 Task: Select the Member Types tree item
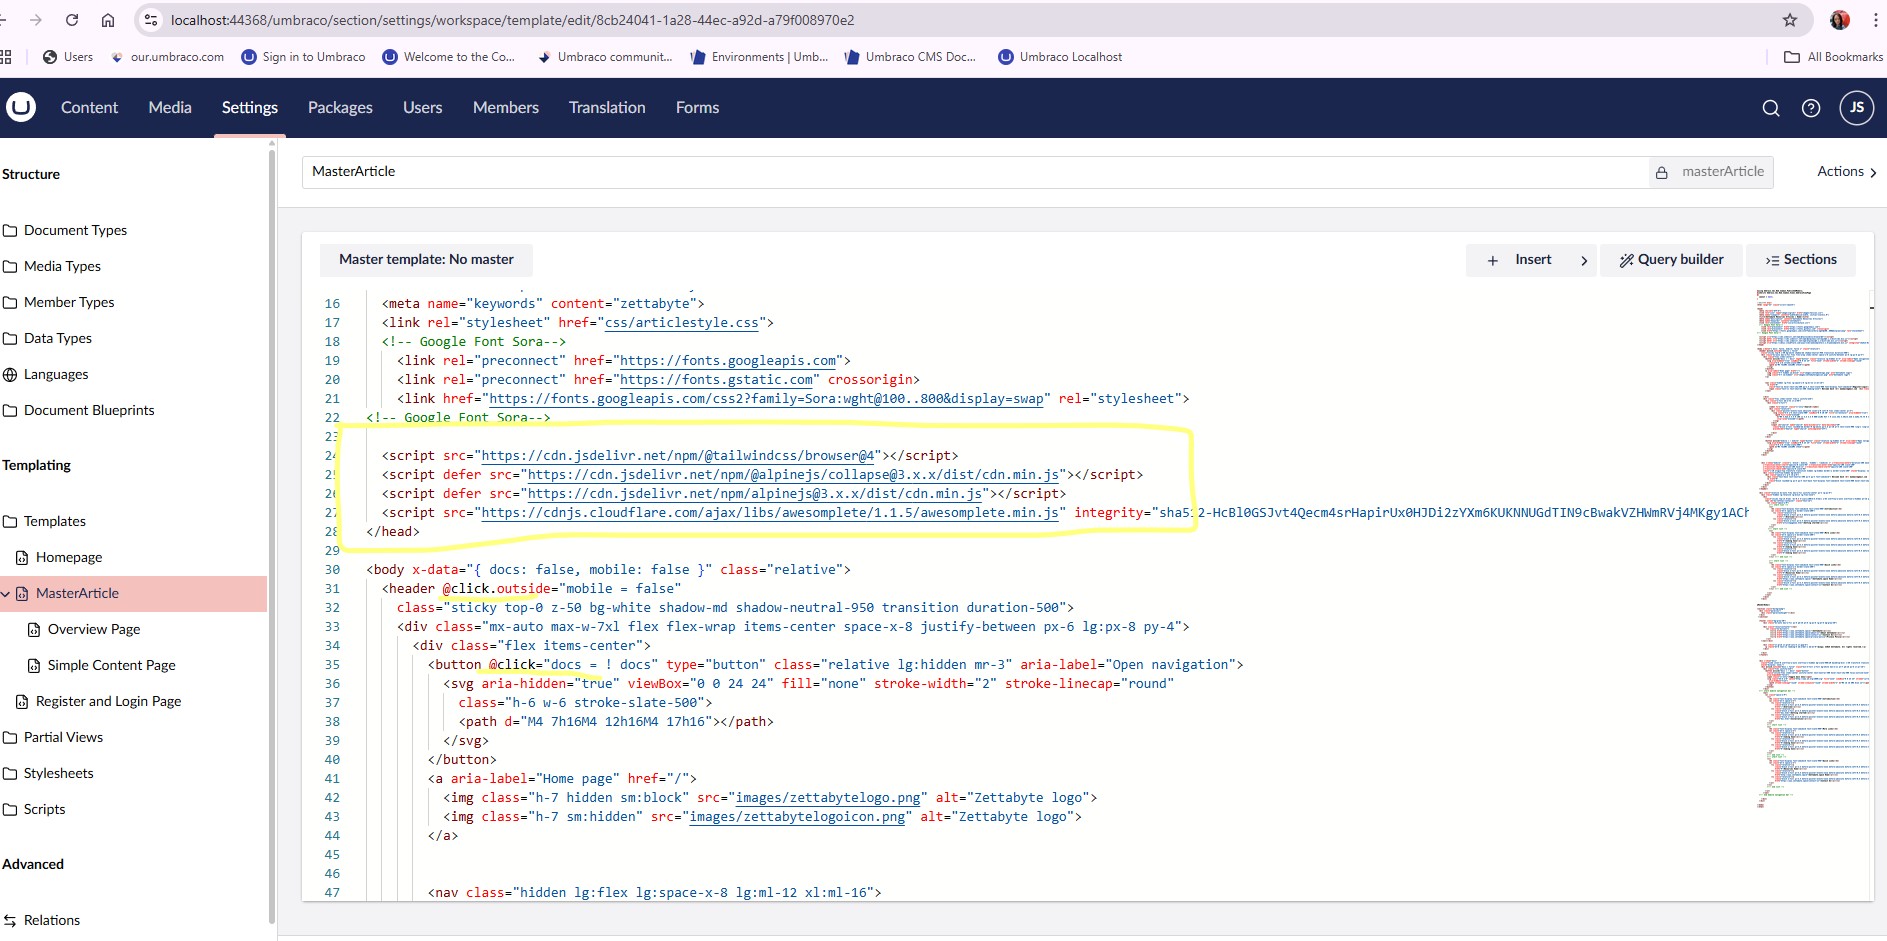click(x=69, y=302)
